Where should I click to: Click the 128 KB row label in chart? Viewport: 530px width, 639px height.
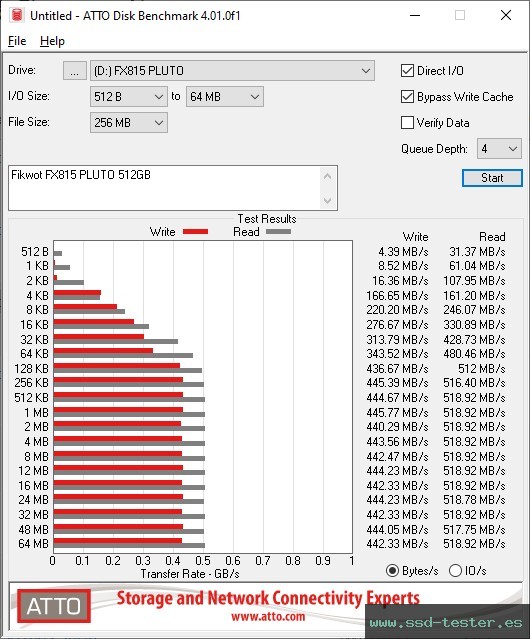pos(31,368)
